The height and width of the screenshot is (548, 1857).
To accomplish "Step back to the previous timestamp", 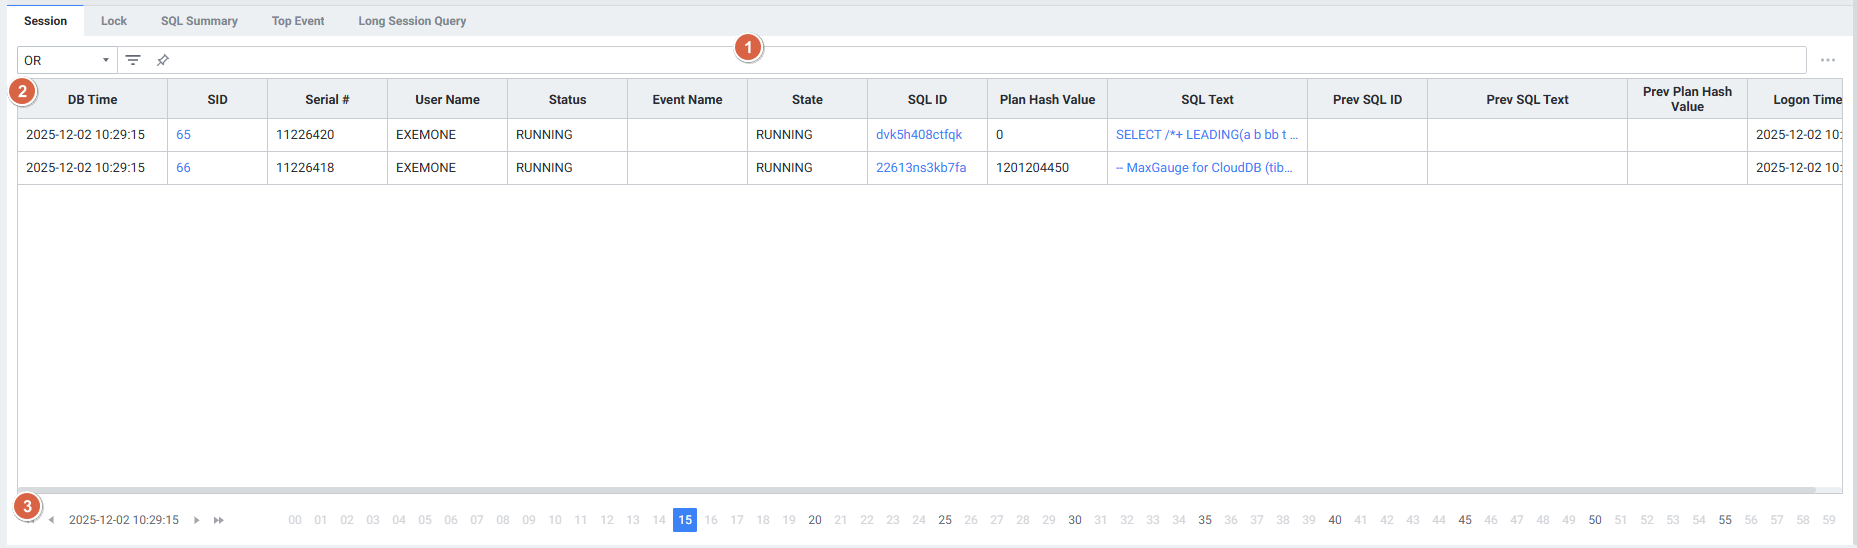I will pyautogui.click(x=52, y=520).
